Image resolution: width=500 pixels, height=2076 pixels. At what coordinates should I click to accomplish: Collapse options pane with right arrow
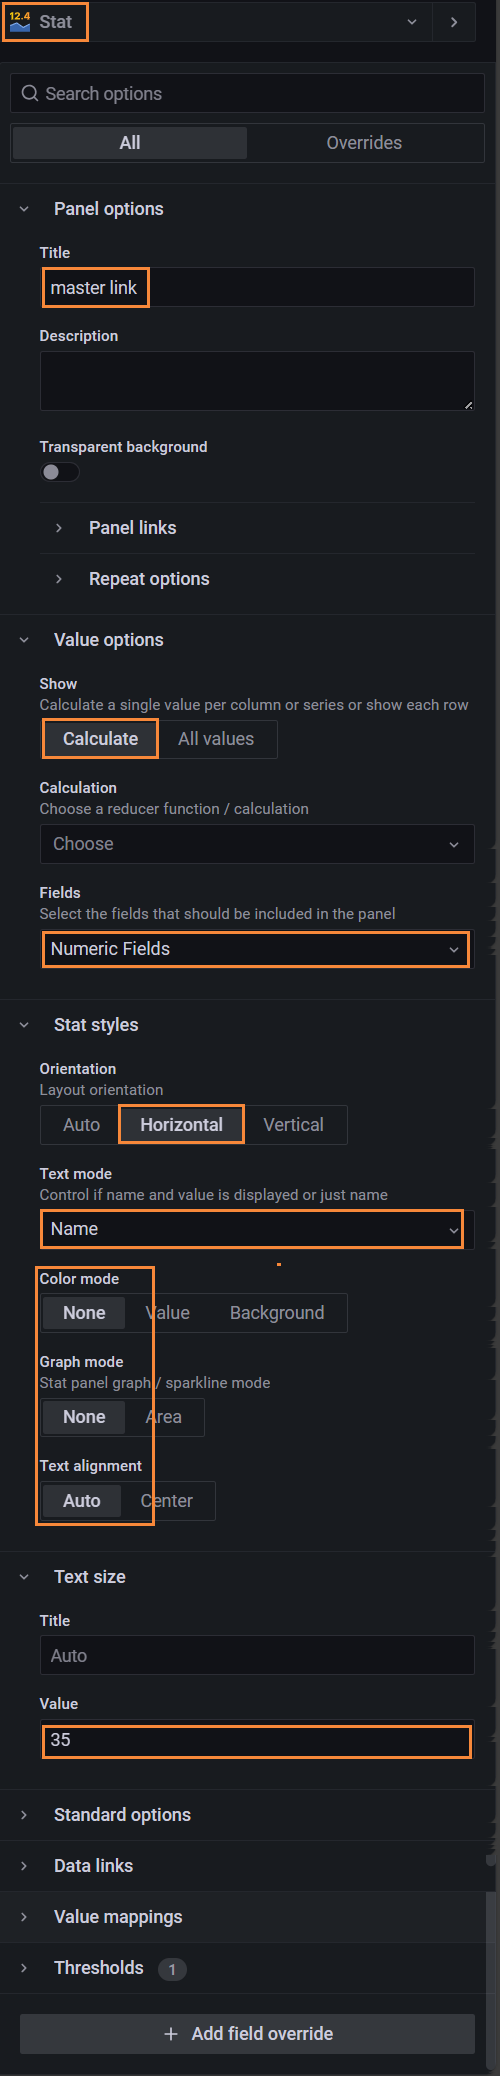click(x=454, y=22)
